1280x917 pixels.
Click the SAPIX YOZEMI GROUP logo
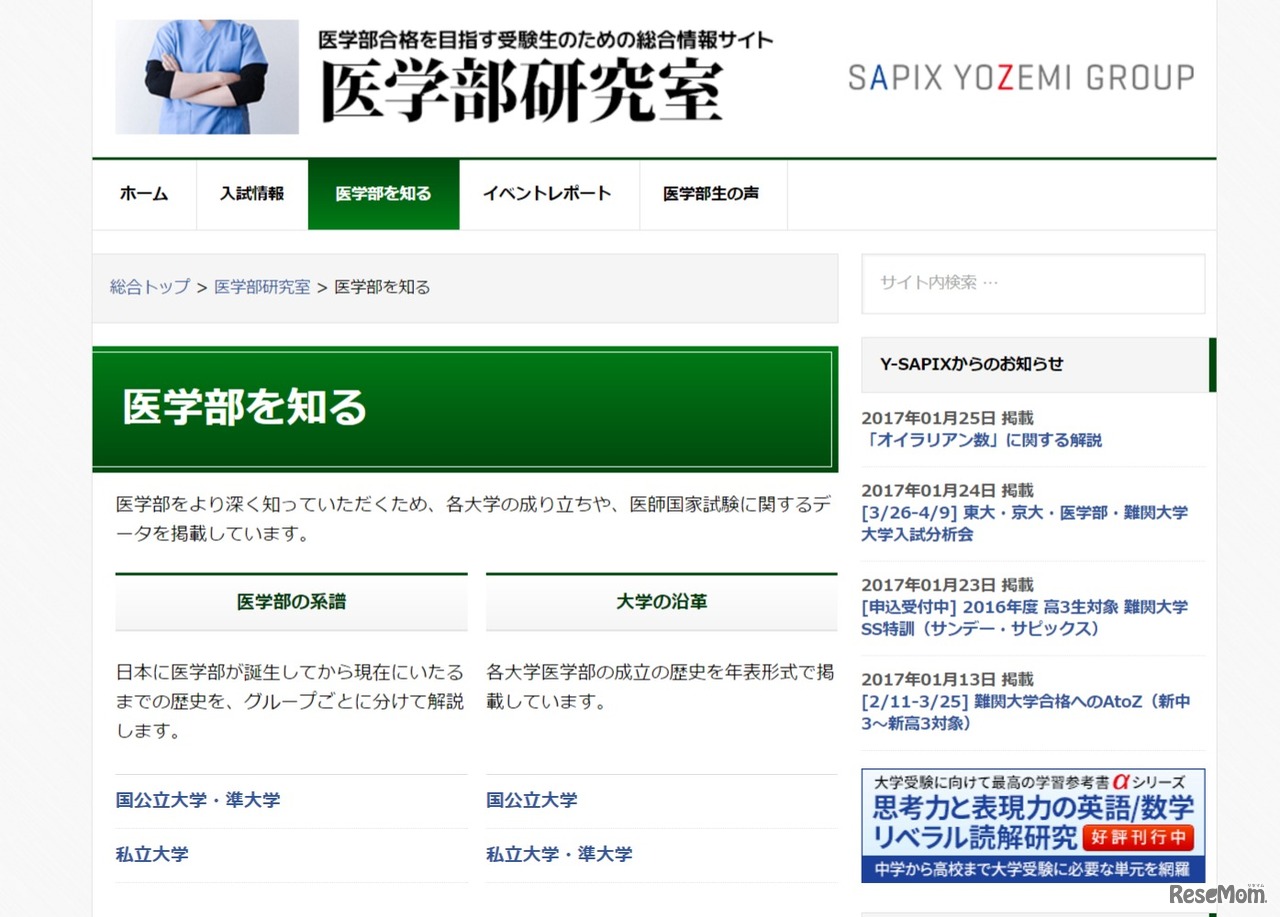(1021, 78)
